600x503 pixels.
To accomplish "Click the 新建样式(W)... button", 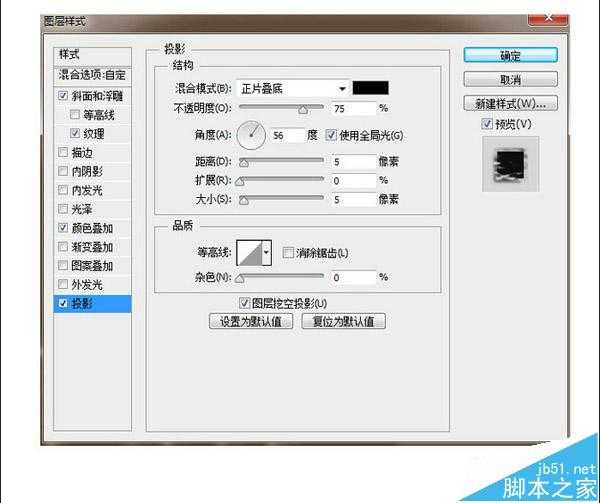I will (x=510, y=103).
